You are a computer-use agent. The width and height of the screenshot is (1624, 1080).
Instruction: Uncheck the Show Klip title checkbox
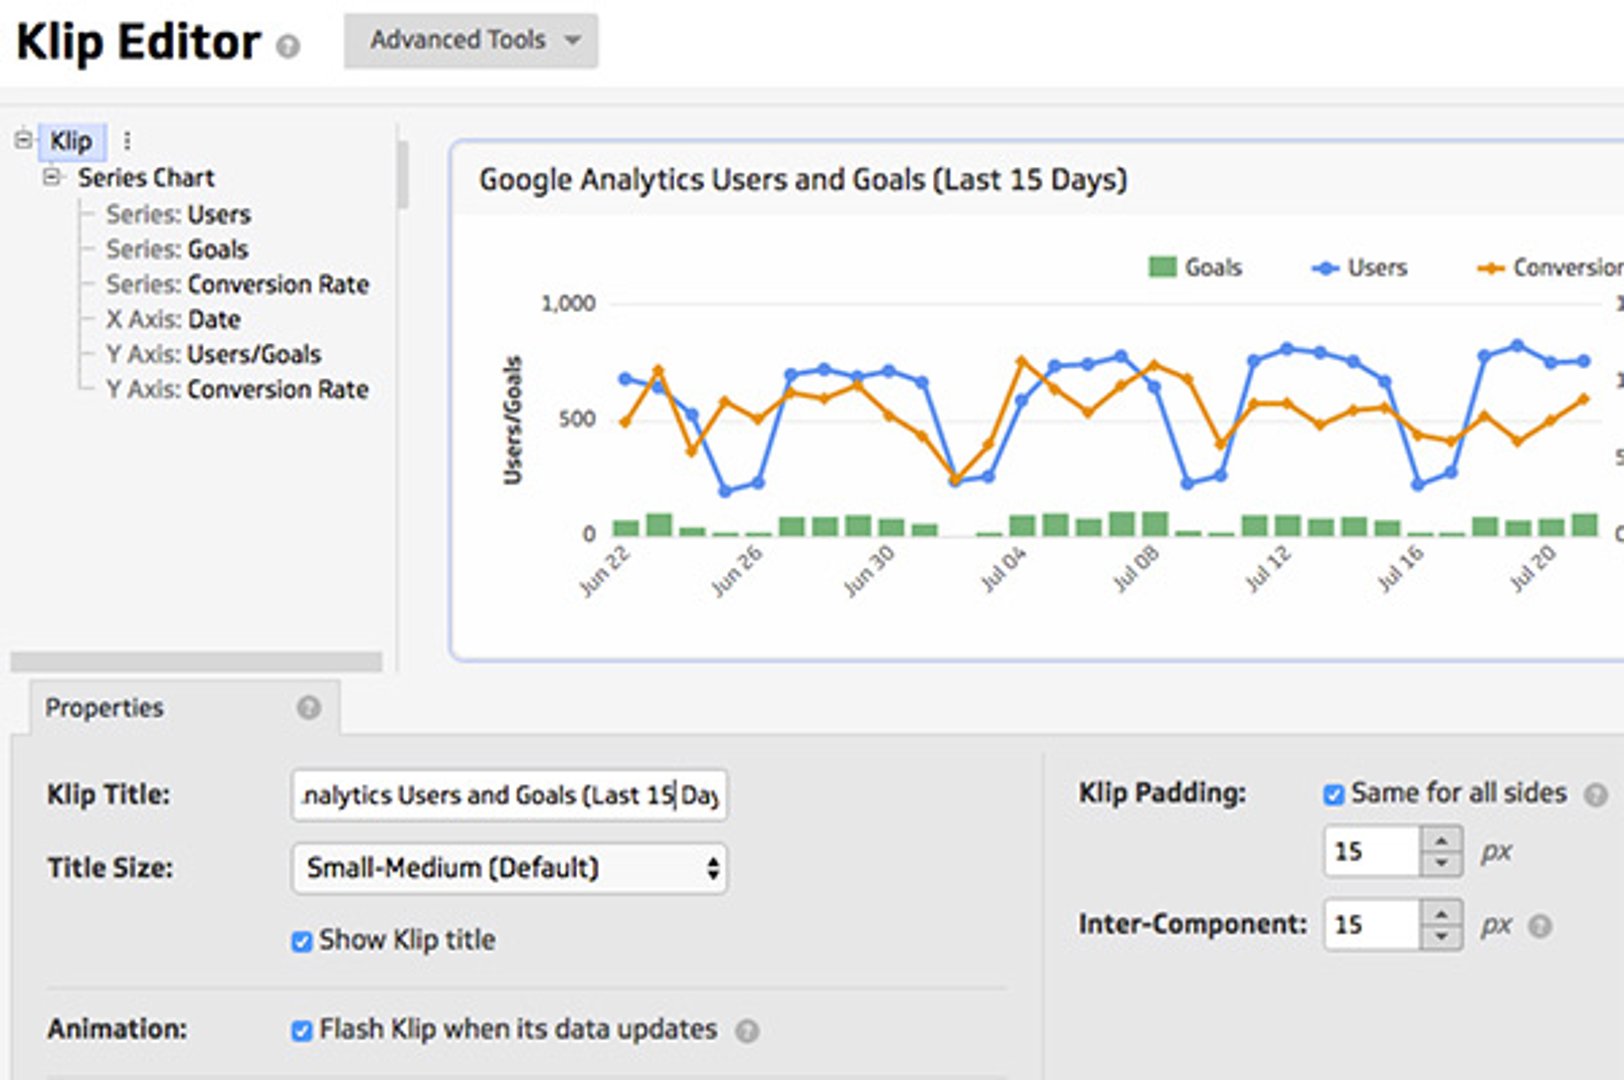301,942
